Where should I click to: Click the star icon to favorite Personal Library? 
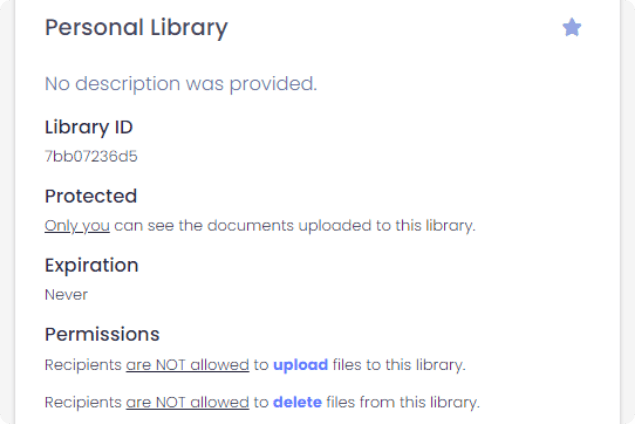572,27
